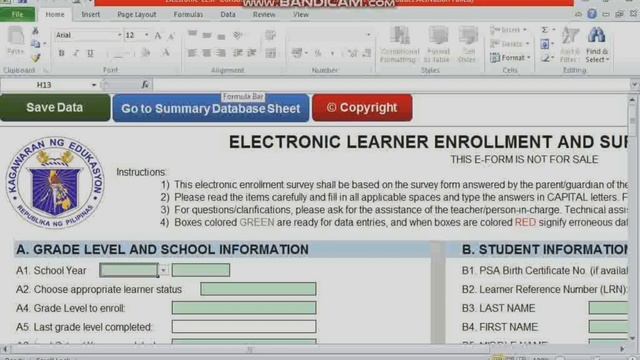Viewport: 640px width, 360px height.
Task: Switch to the View tab
Action: coord(301,15)
